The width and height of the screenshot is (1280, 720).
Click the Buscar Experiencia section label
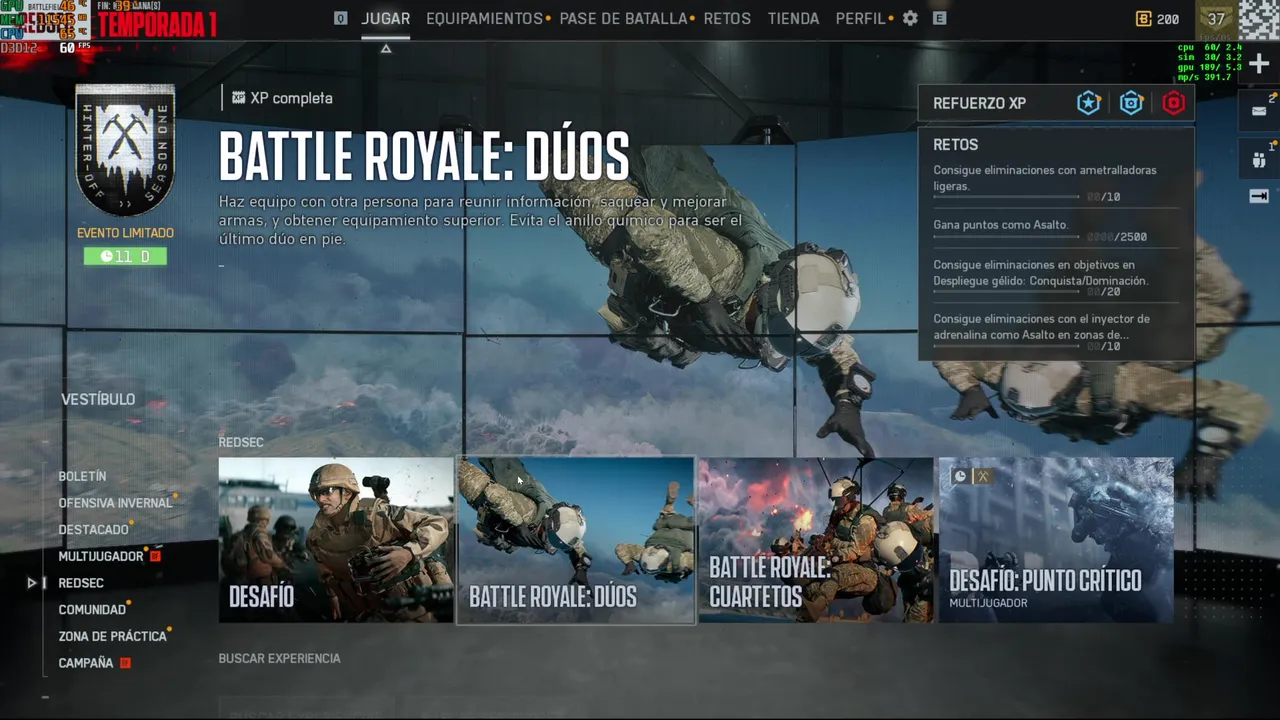(x=280, y=658)
